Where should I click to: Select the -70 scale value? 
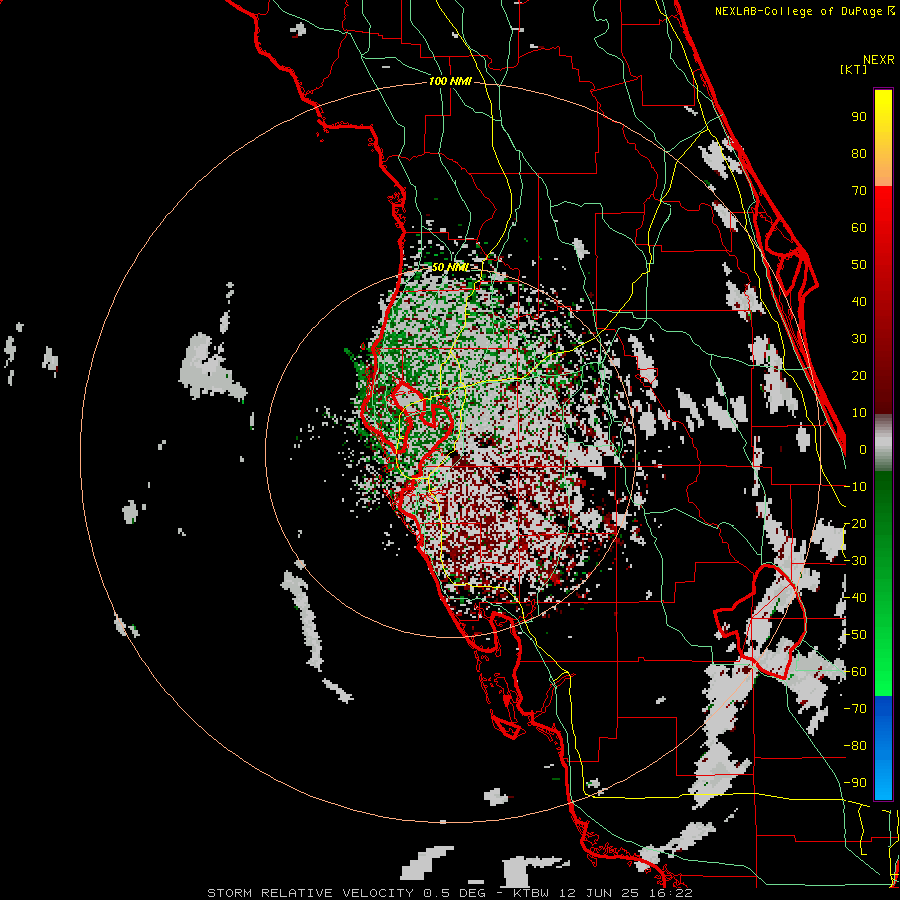[855, 709]
